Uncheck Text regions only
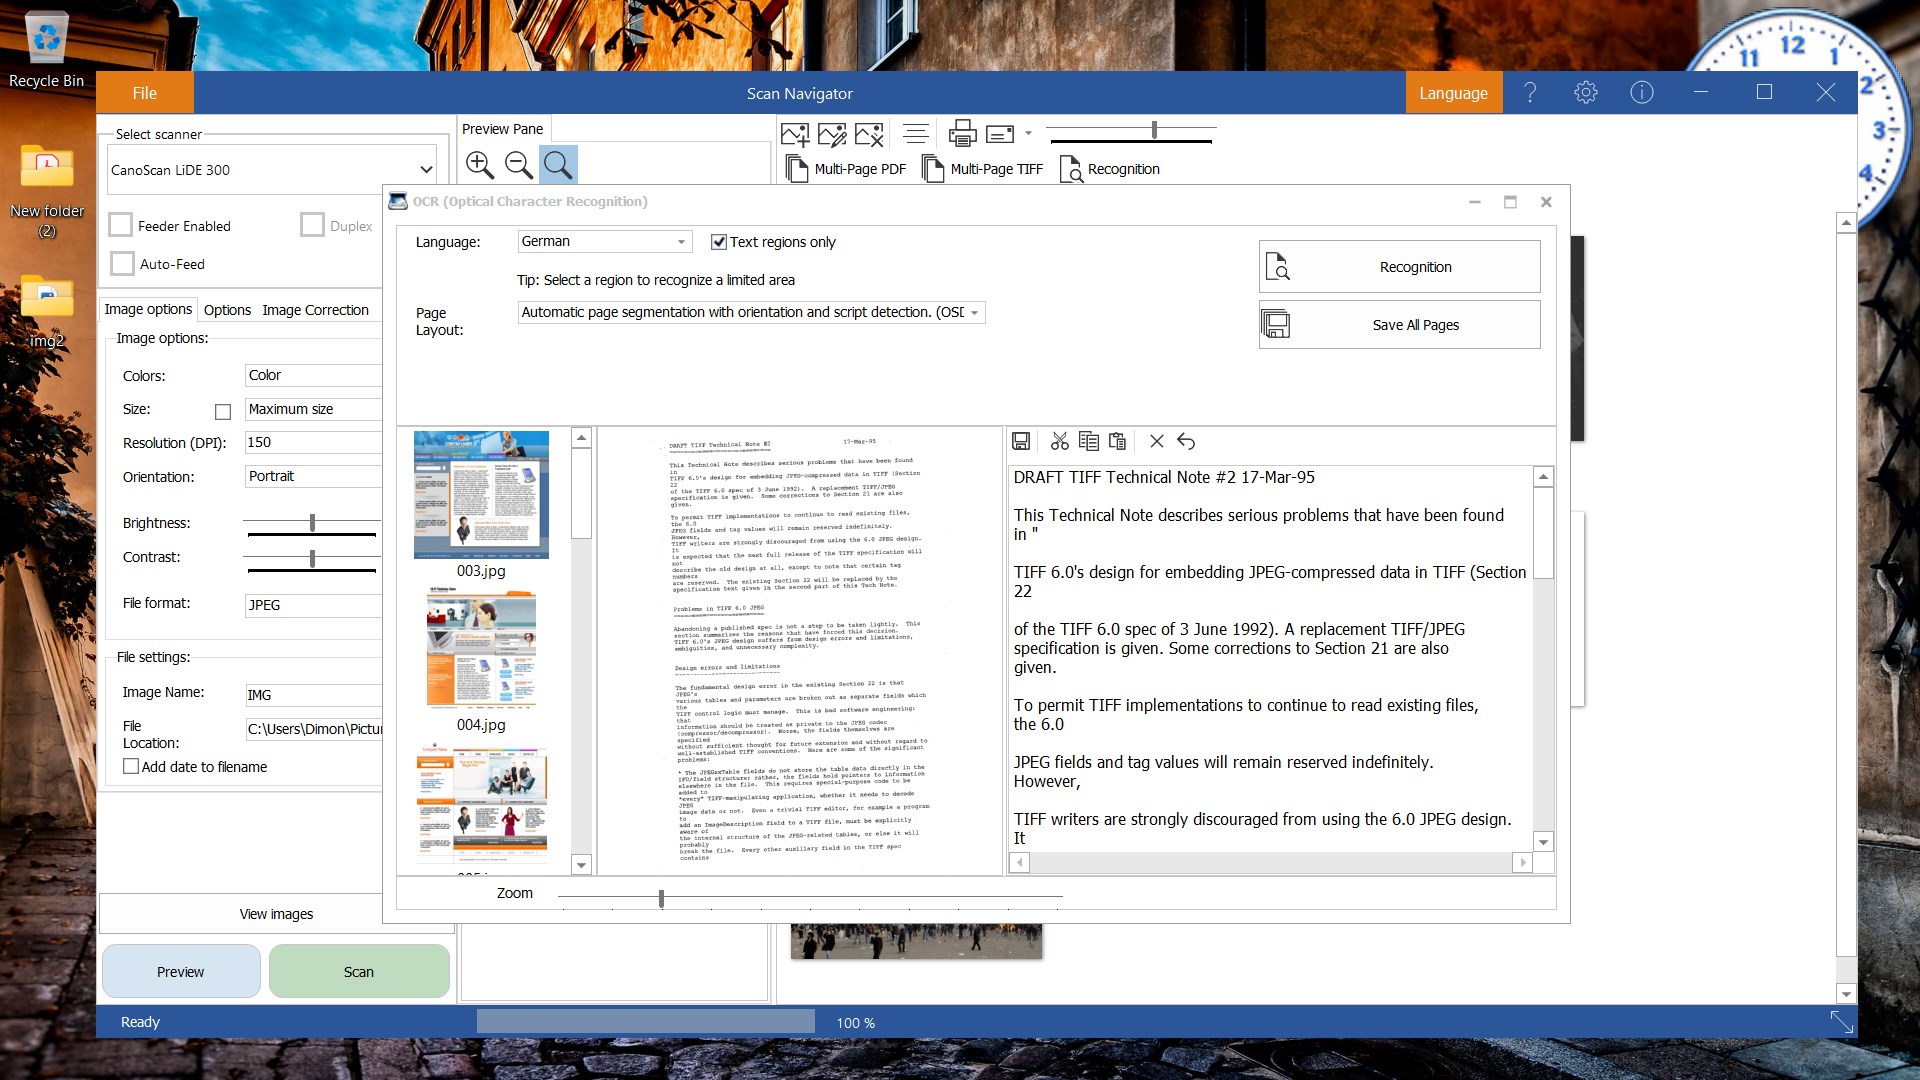 [718, 242]
